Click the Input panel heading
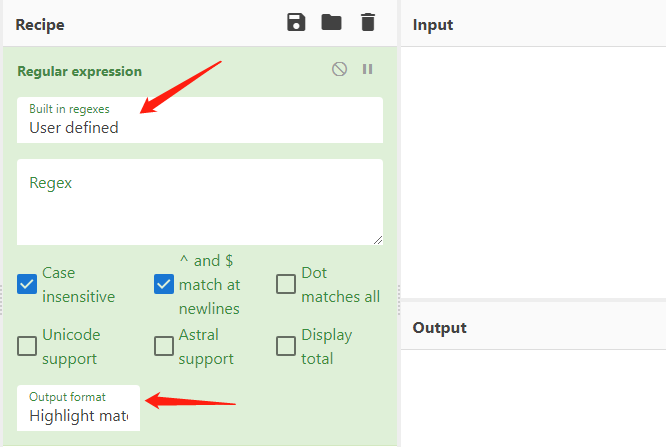666x447 pixels. click(433, 24)
